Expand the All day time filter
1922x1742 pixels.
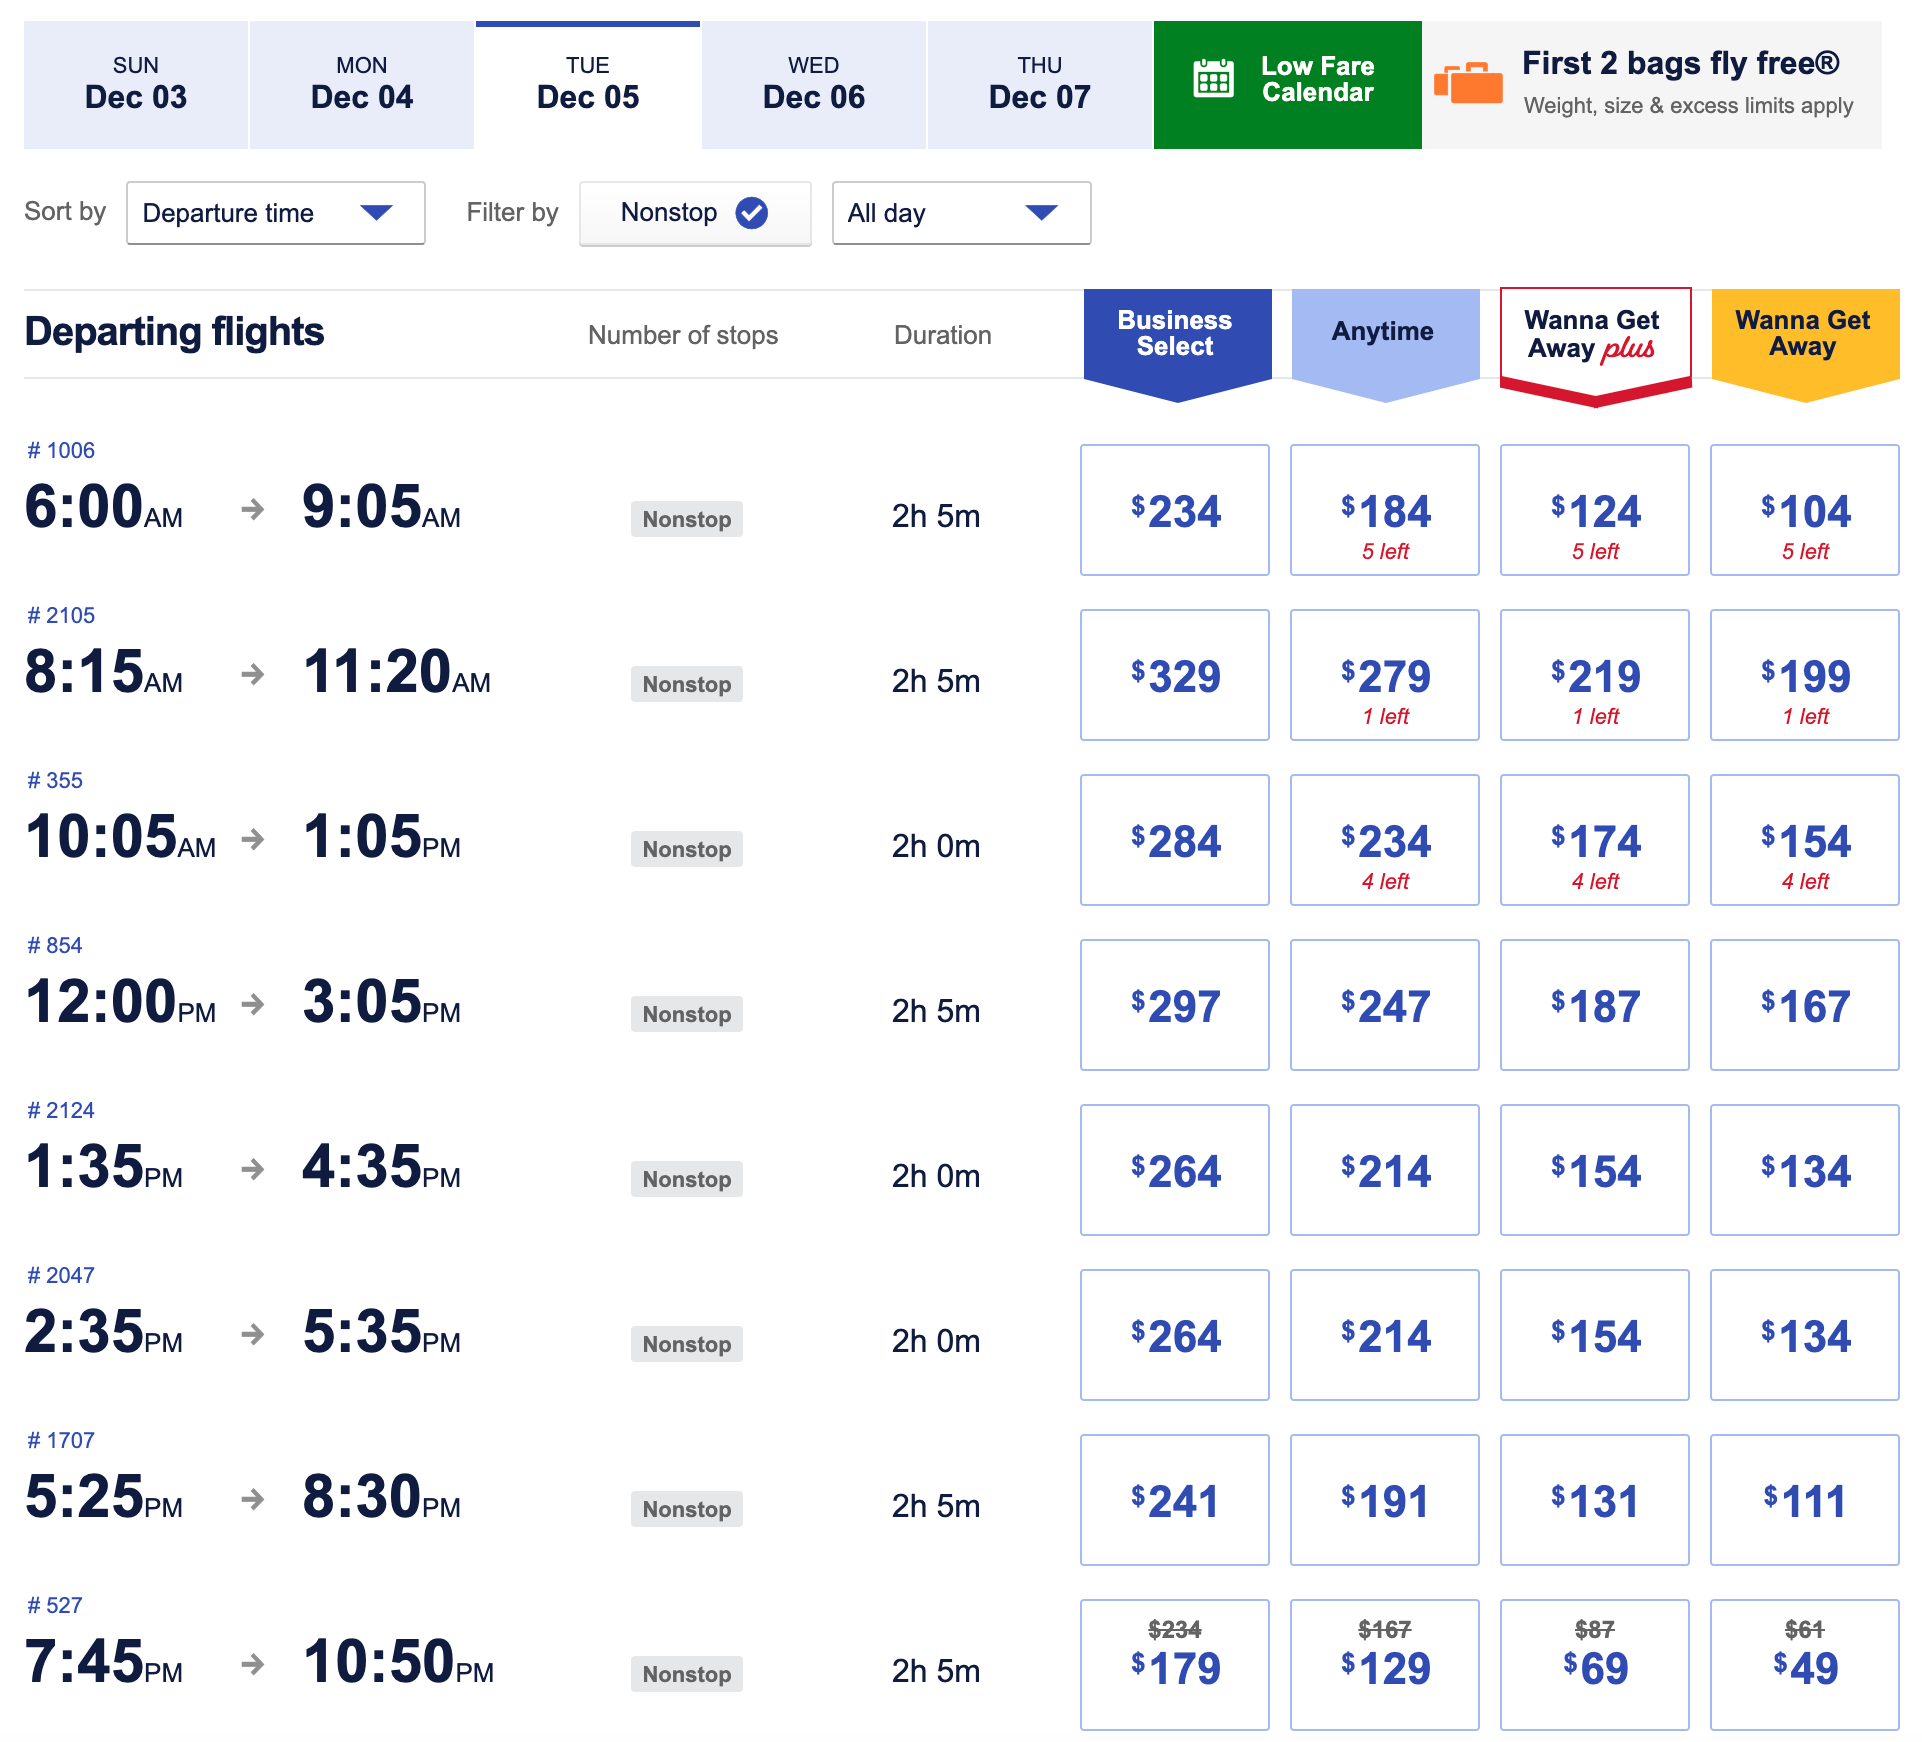click(960, 212)
